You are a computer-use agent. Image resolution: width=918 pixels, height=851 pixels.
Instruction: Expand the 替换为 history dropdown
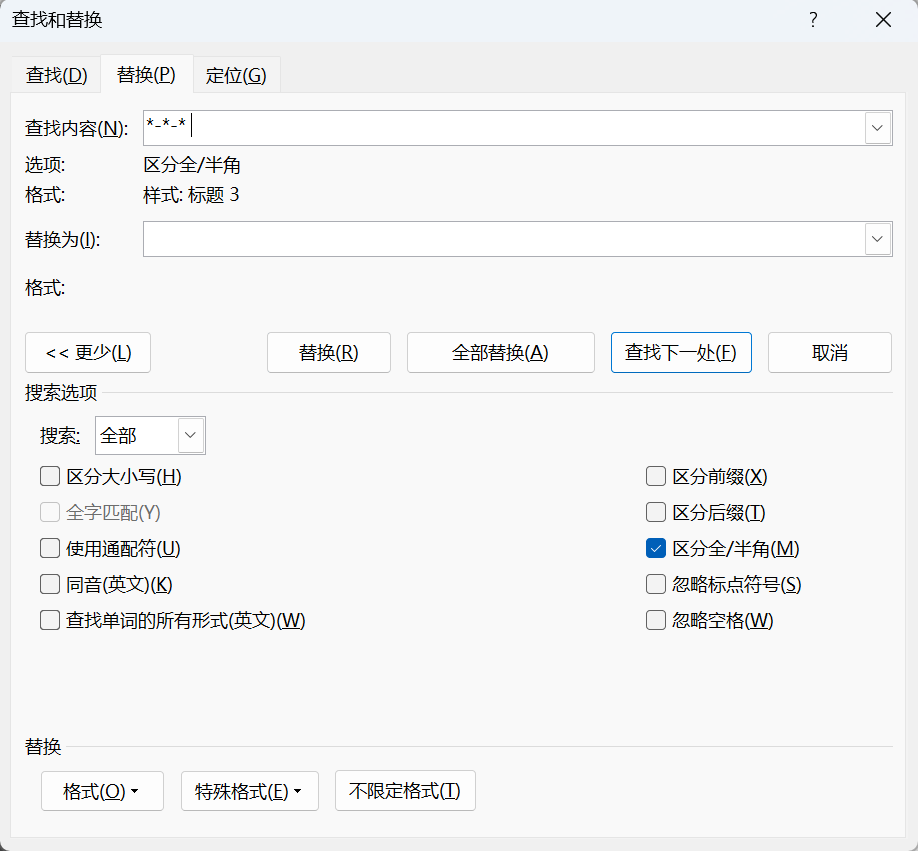[877, 239]
